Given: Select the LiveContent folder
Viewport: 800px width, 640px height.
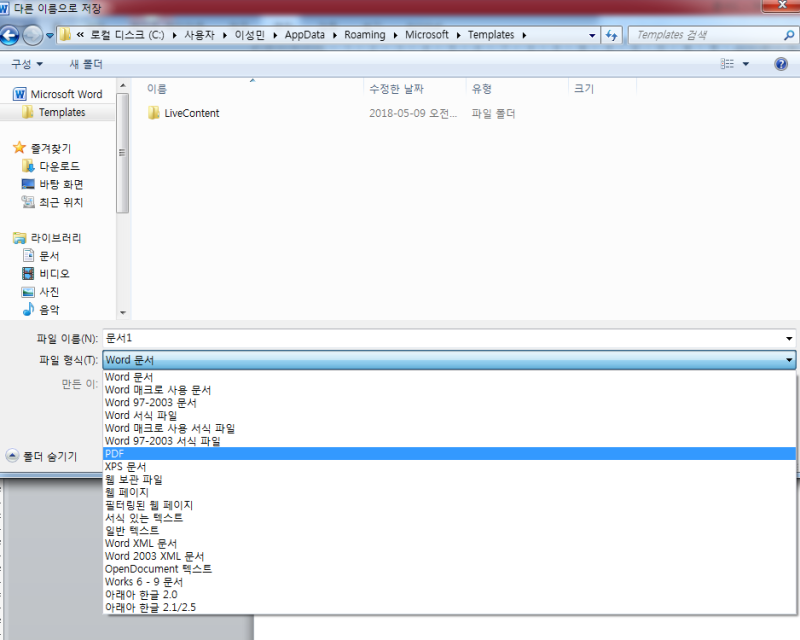Looking at the screenshot, I should tap(184, 113).
